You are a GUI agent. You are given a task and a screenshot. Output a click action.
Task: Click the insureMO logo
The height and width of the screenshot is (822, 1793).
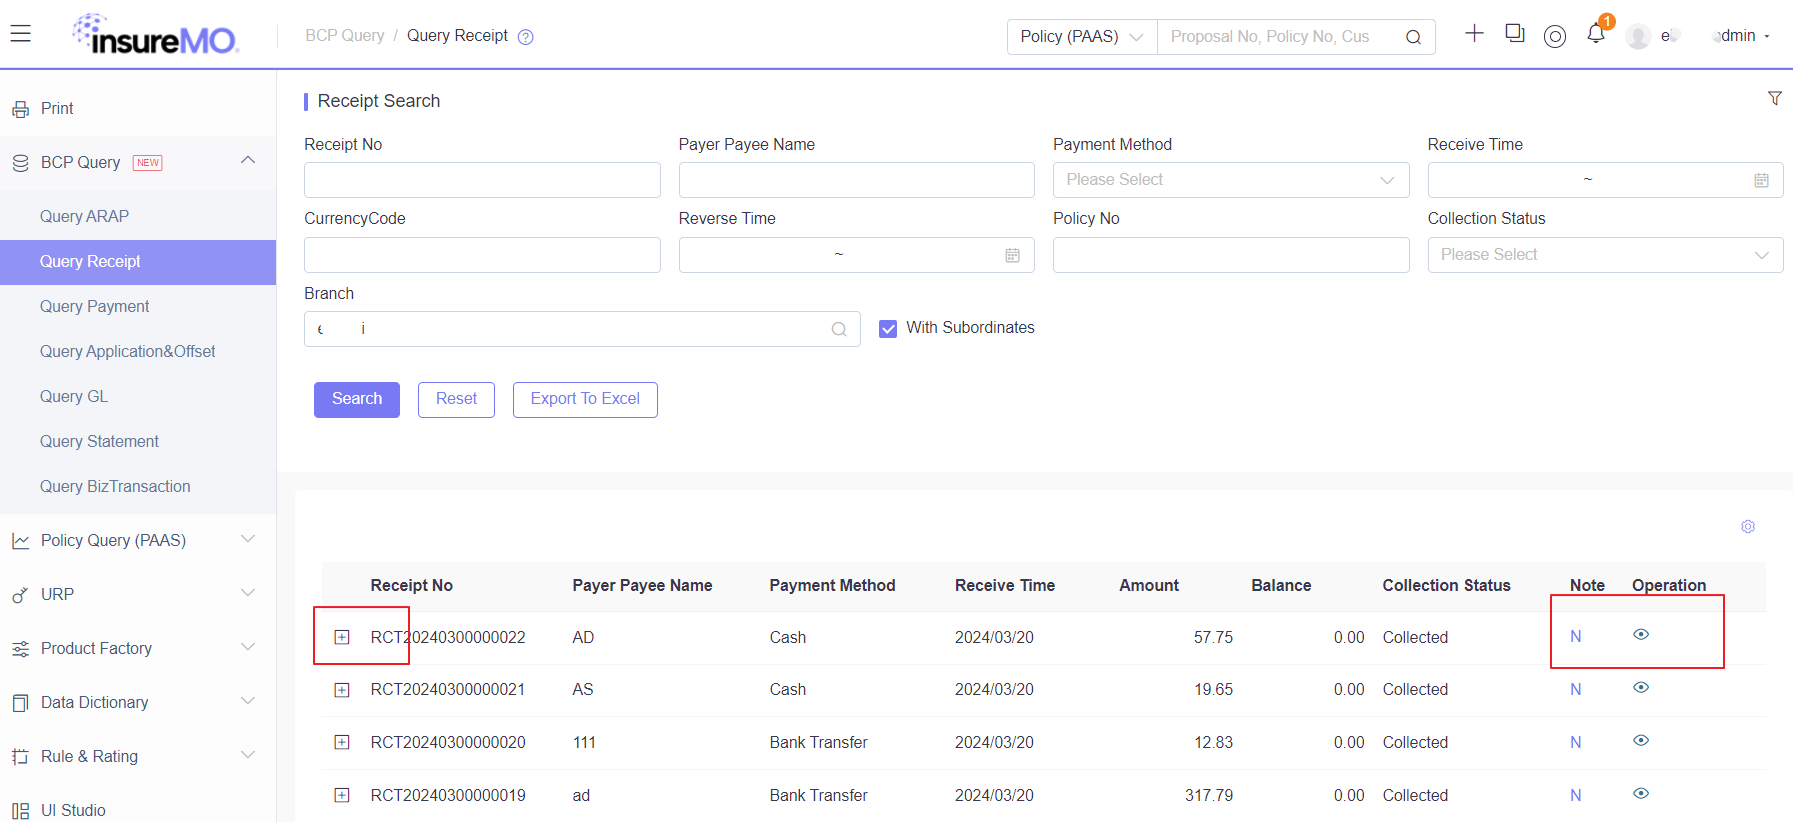tap(155, 34)
